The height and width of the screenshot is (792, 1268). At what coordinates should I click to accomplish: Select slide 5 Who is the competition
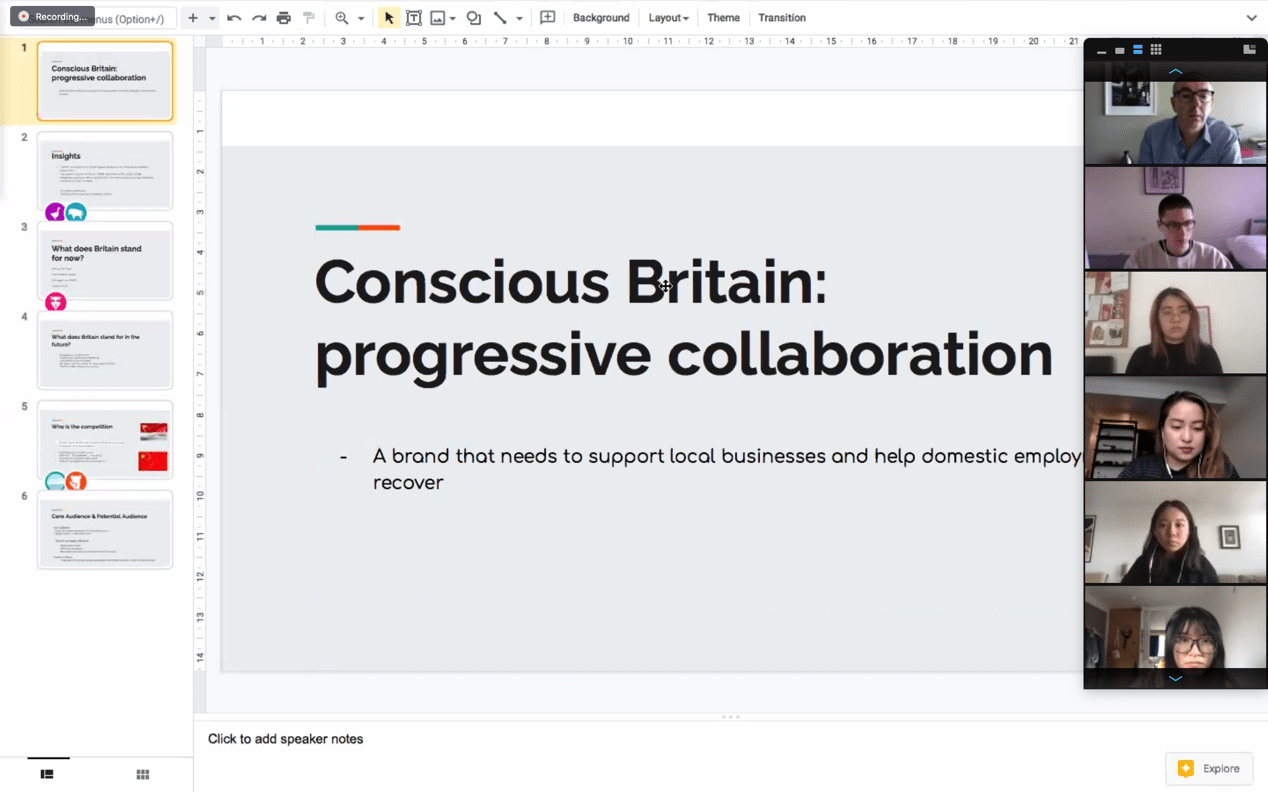[105, 440]
